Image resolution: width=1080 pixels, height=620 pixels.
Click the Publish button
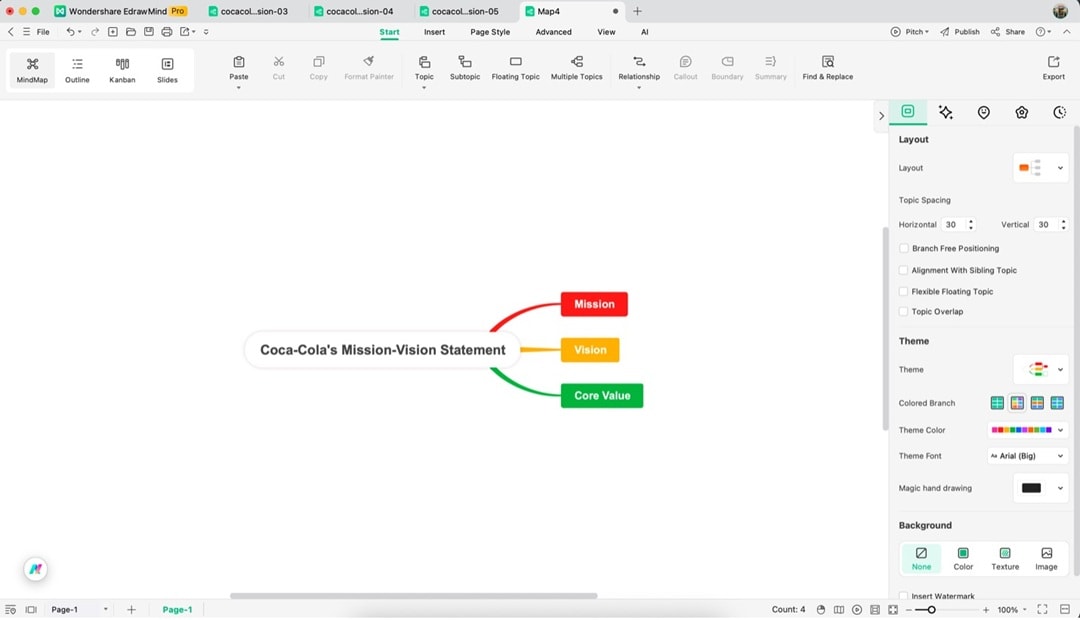point(959,32)
